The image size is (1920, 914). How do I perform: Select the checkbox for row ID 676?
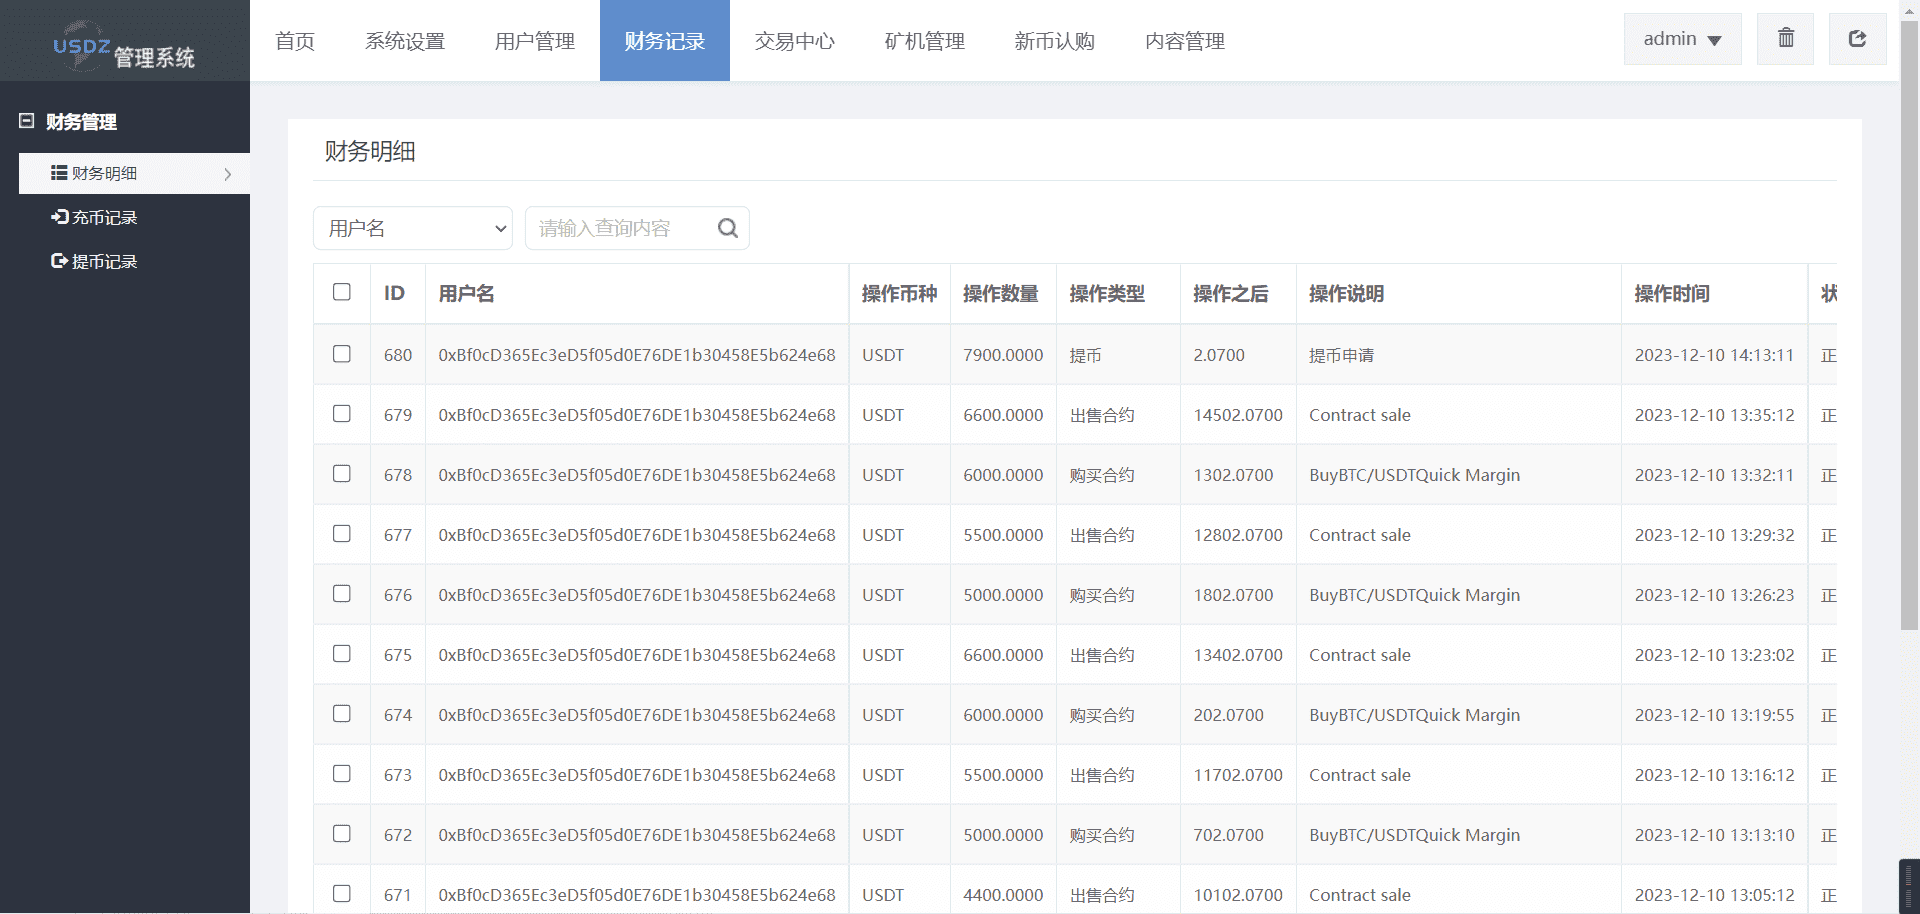(x=342, y=594)
